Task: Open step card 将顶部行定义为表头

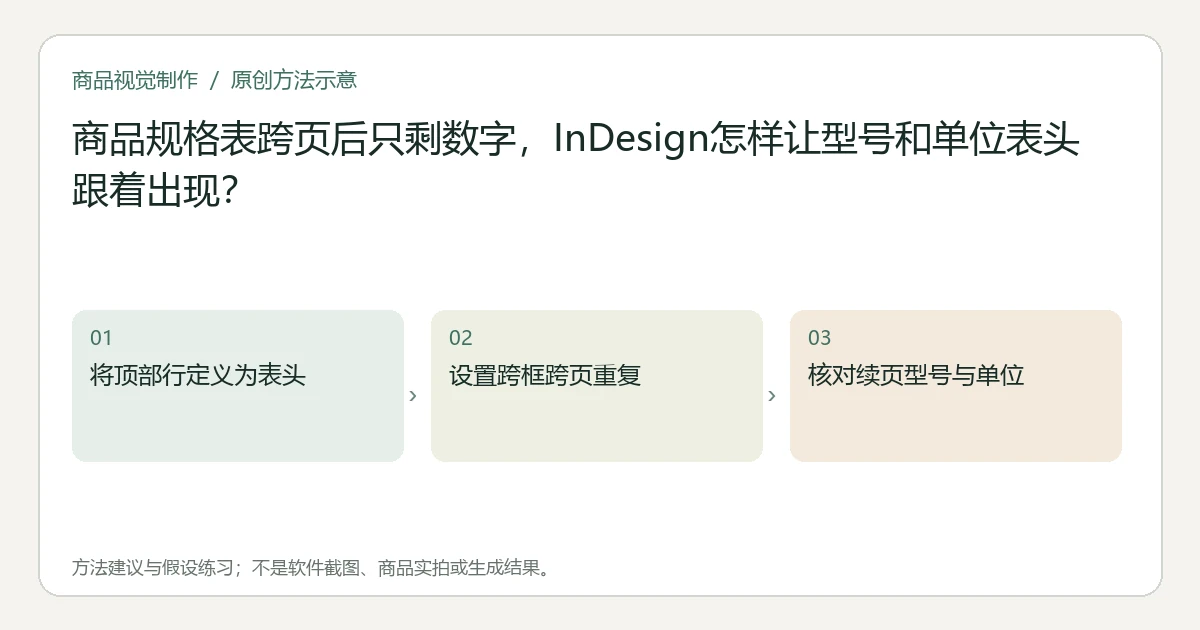Action: point(238,386)
